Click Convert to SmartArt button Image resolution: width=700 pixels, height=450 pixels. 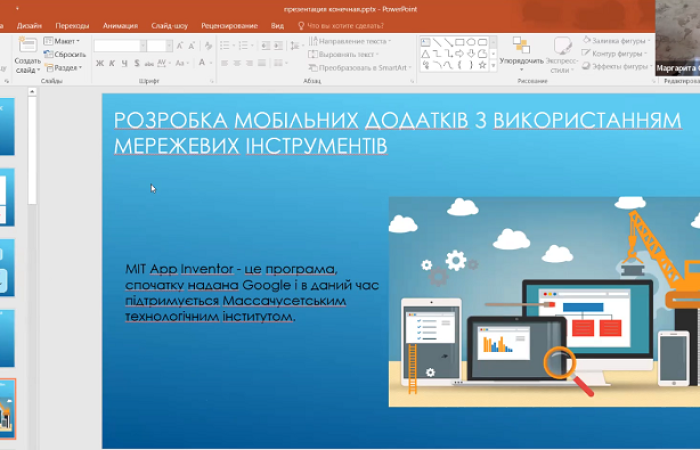coord(360,68)
